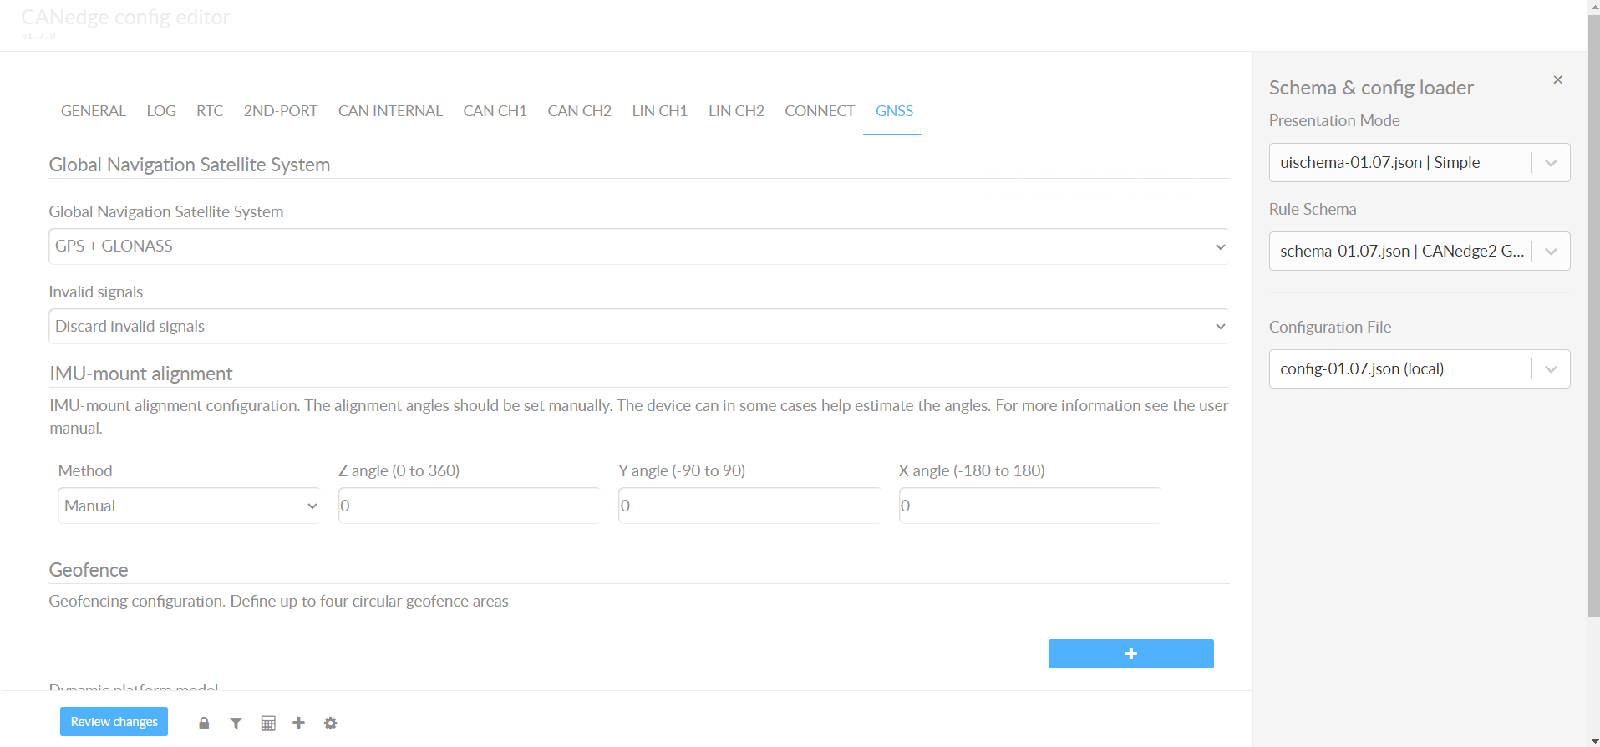Add a geofence with the blue plus button

coord(1131,653)
